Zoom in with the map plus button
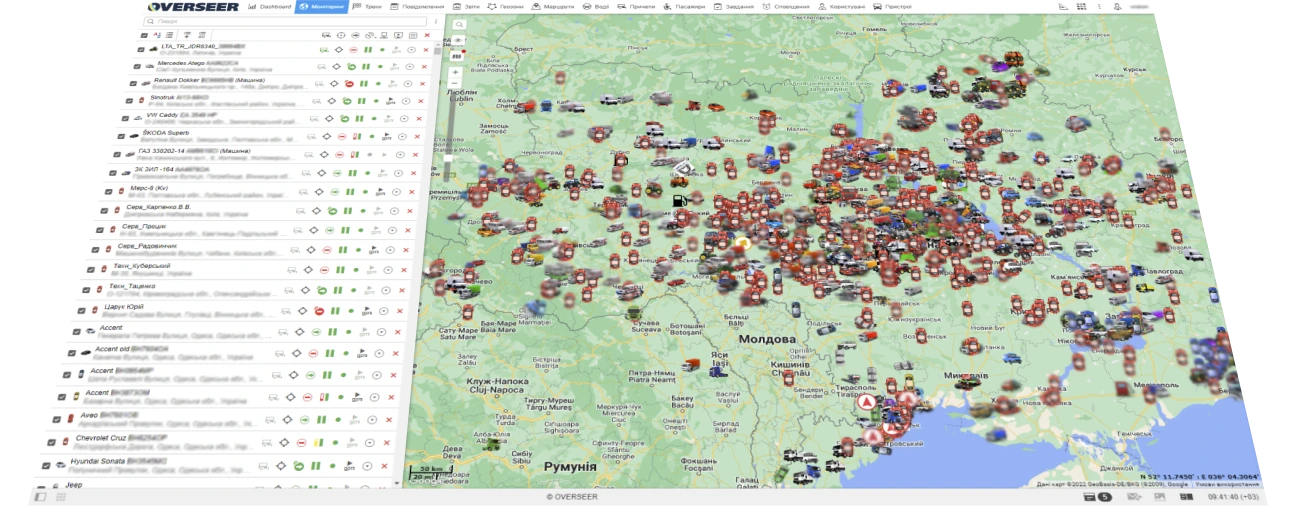This screenshot has height=506, width=1296. 455,72
